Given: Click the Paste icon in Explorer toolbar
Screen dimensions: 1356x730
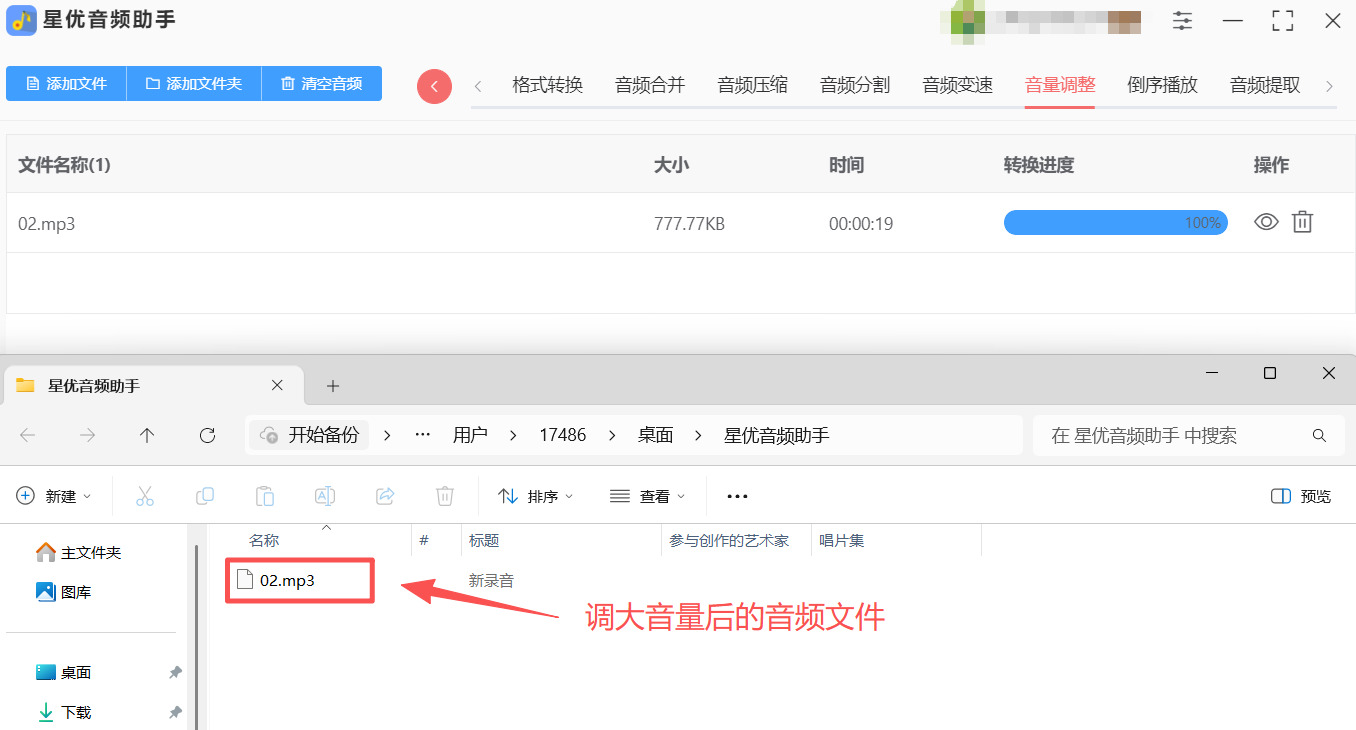Looking at the screenshot, I should [265, 495].
